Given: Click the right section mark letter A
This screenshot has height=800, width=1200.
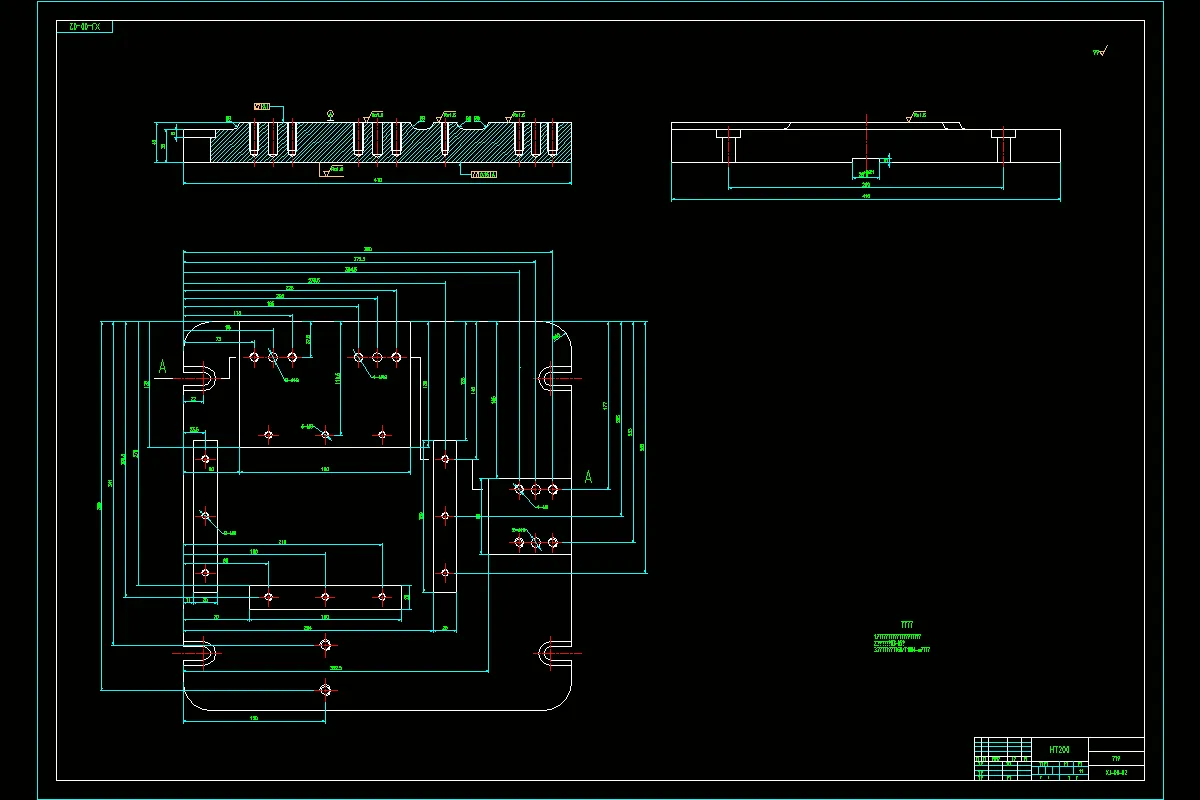Looking at the screenshot, I should click(588, 477).
